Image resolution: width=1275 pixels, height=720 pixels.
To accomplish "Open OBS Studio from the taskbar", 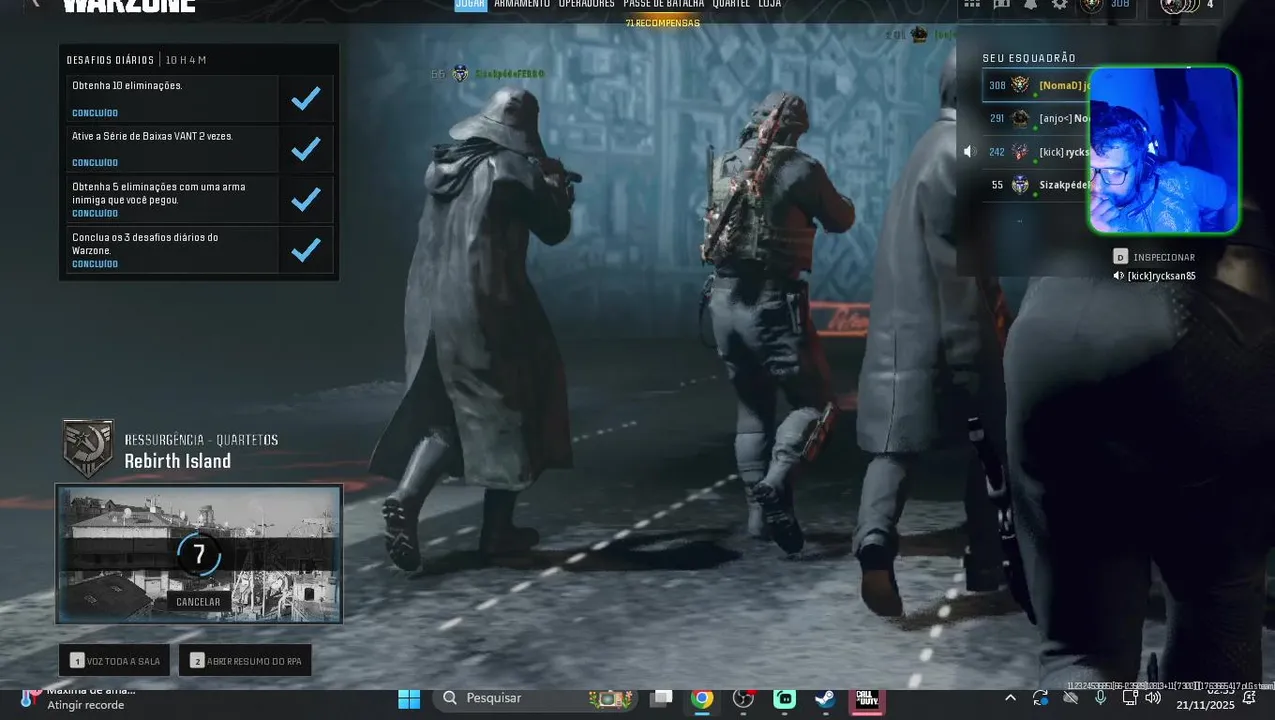I will point(743,698).
